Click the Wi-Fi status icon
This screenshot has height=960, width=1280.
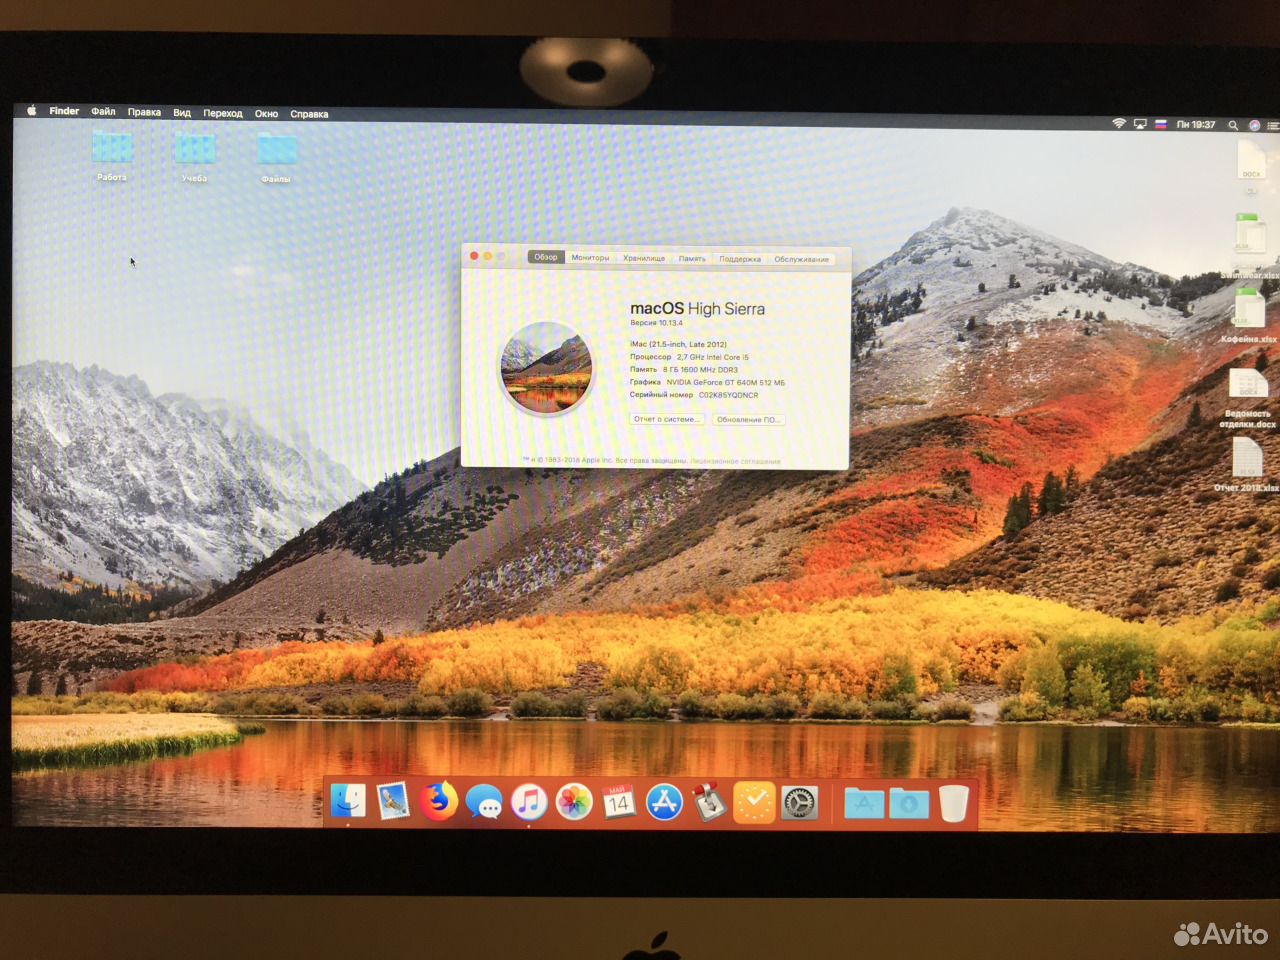[1119, 124]
